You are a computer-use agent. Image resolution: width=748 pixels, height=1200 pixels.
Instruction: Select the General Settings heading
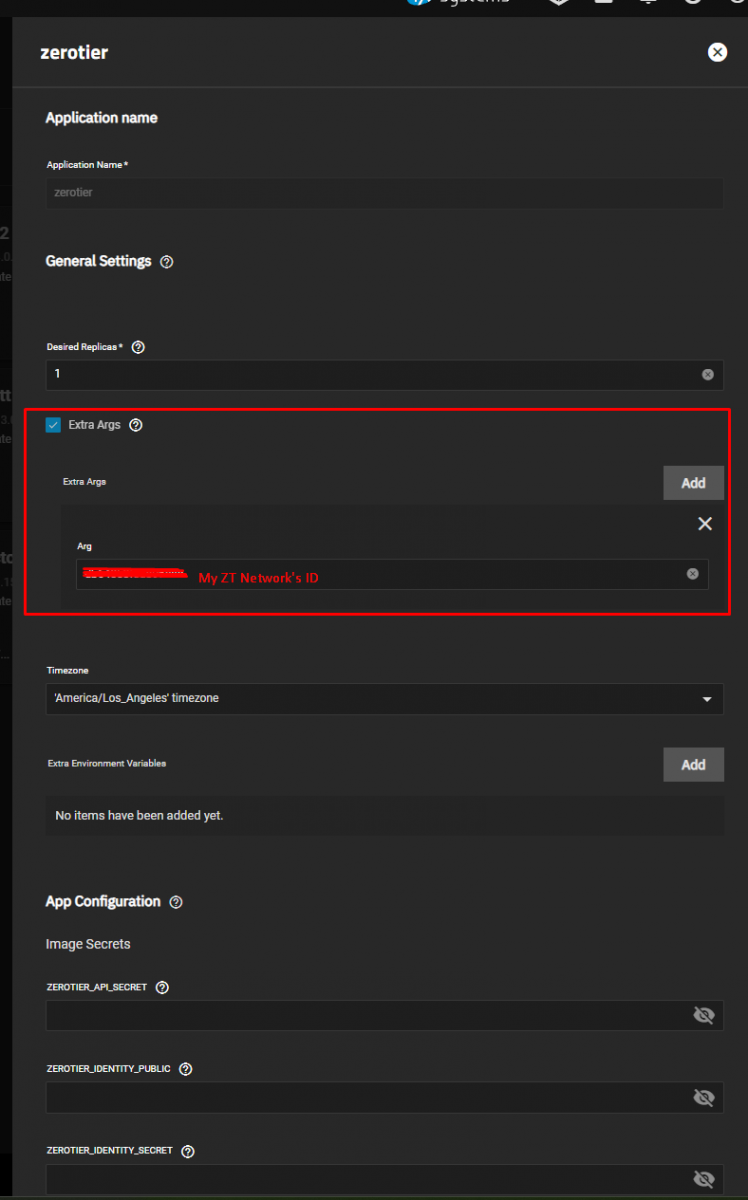click(98, 261)
